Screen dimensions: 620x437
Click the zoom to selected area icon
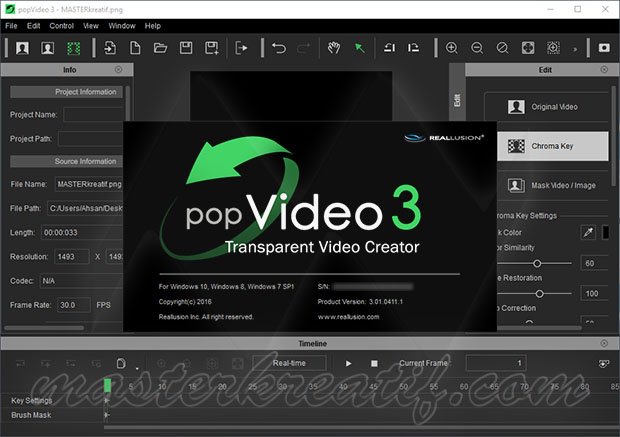[x=553, y=48]
